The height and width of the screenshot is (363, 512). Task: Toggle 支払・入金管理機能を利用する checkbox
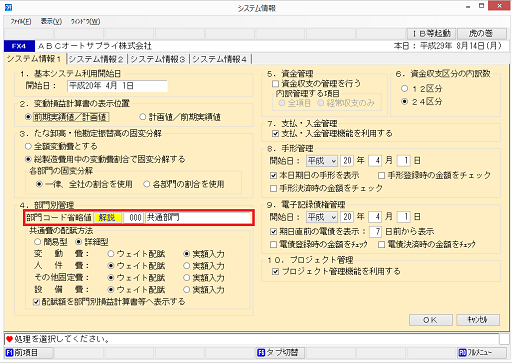click(332, 134)
